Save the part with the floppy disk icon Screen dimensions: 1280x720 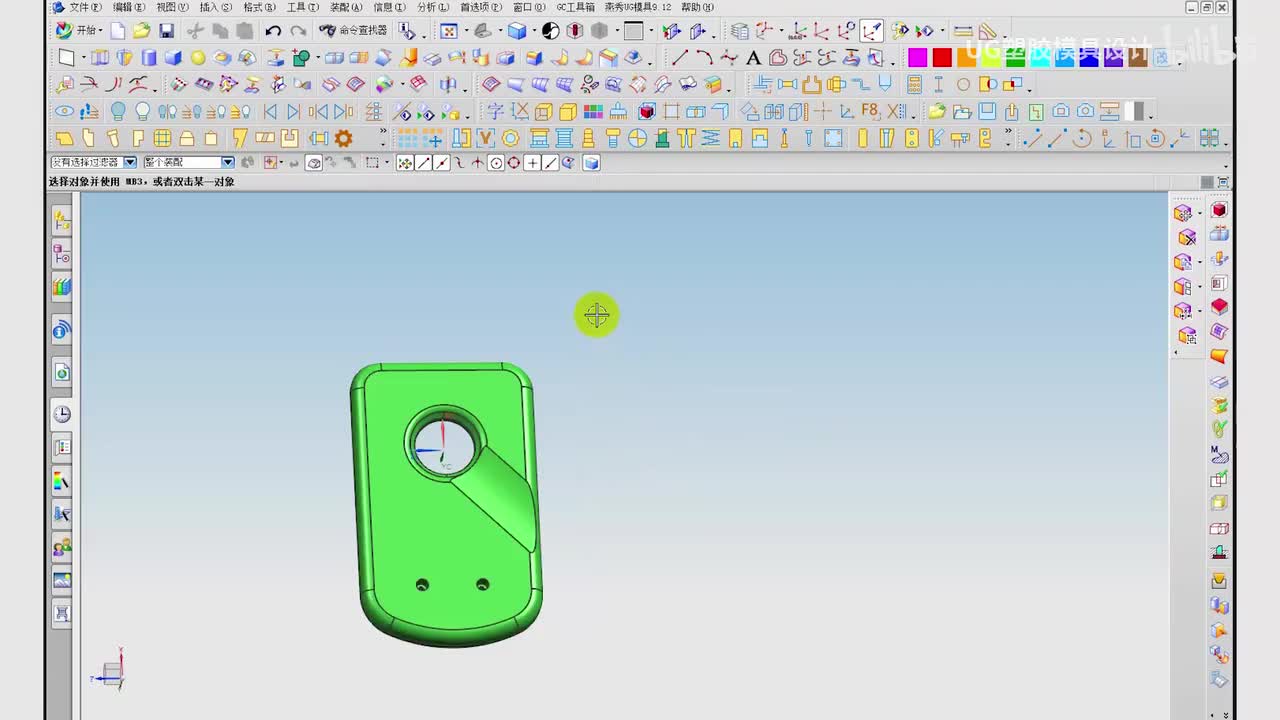coord(167,31)
